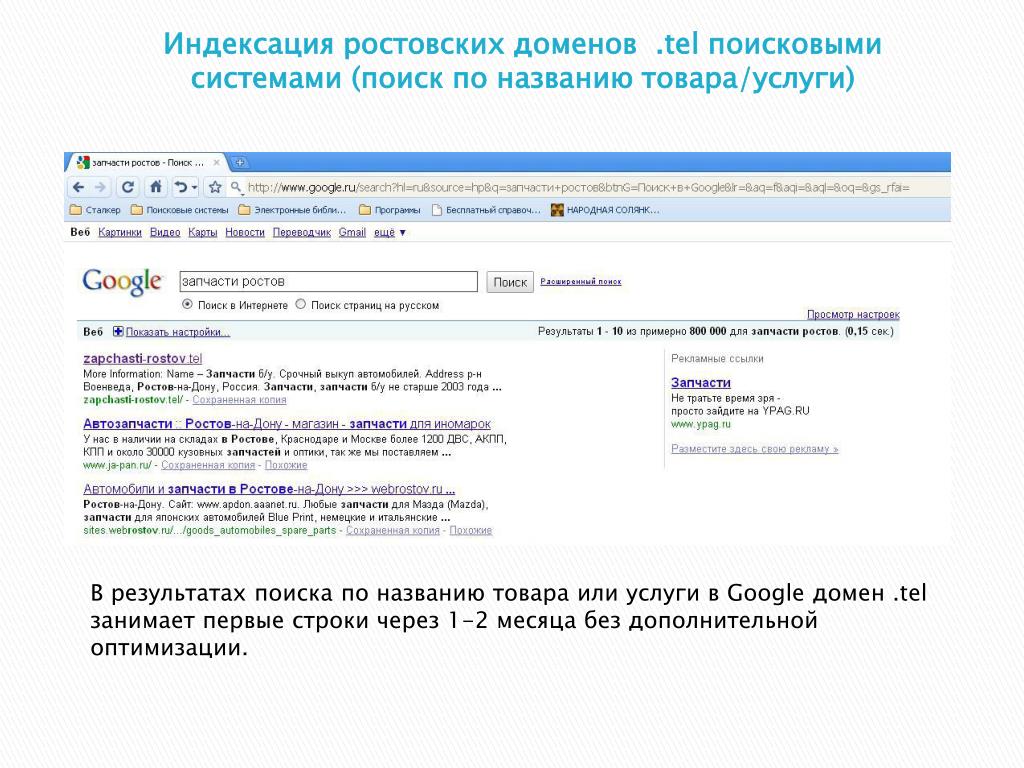This screenshot has height=768, width=1024.
Task: Open the Сталкер bookmarks folder
Action: [95, 210]
